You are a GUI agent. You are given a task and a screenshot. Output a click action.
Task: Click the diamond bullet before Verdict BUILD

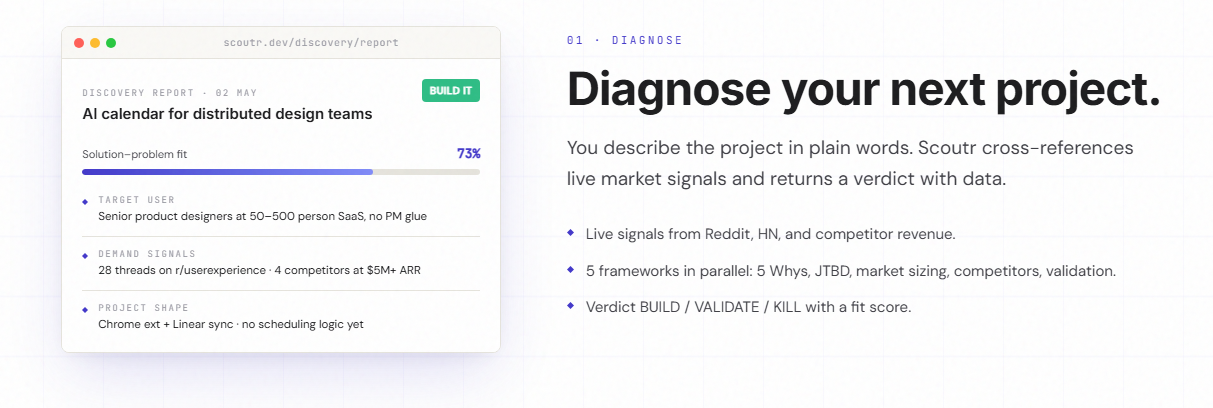571,305
